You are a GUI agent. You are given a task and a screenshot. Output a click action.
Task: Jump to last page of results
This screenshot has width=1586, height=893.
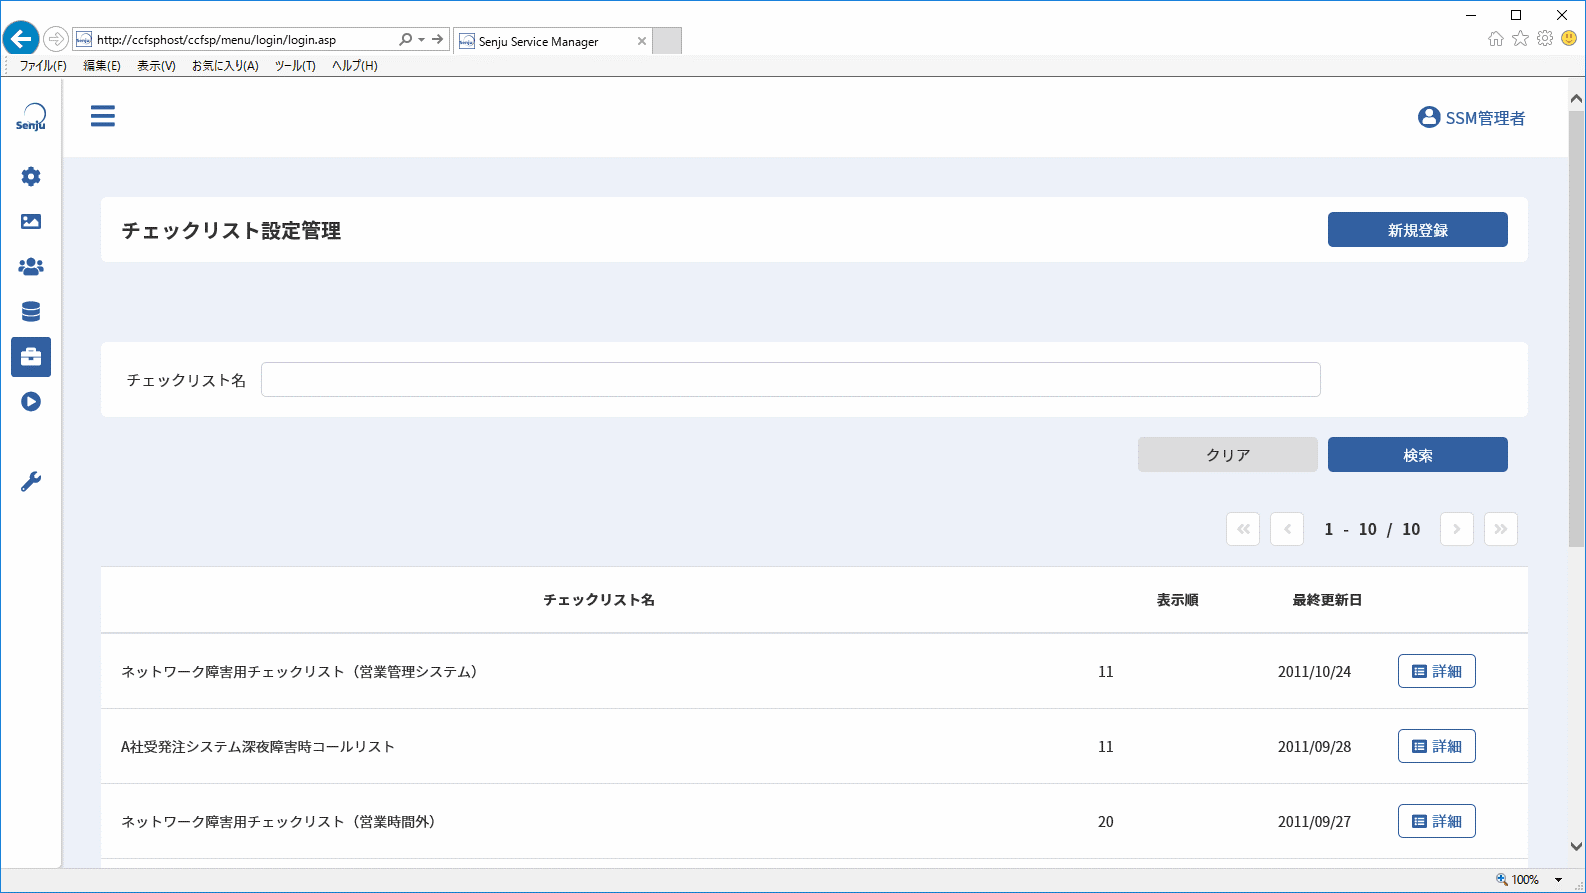(1501, 529)
